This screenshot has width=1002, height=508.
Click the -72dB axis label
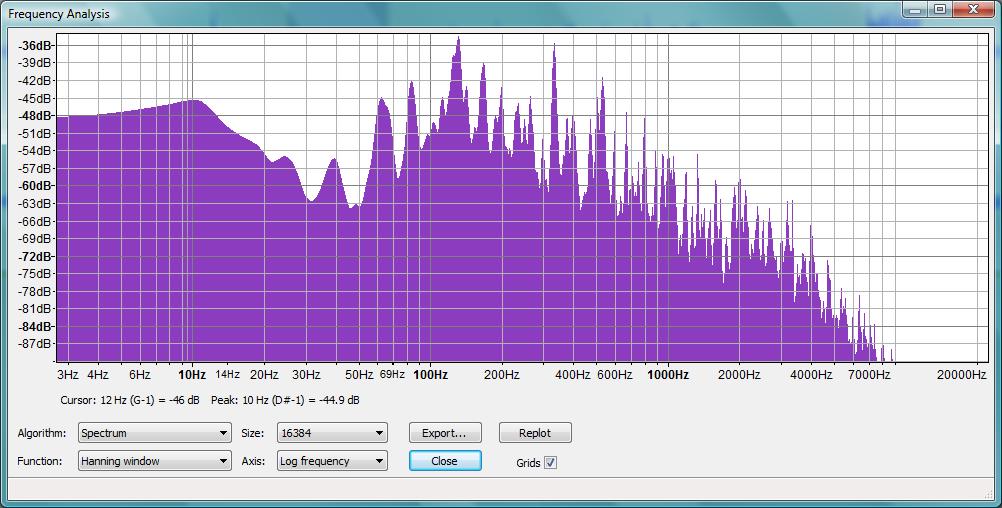(x=36, y=256)
